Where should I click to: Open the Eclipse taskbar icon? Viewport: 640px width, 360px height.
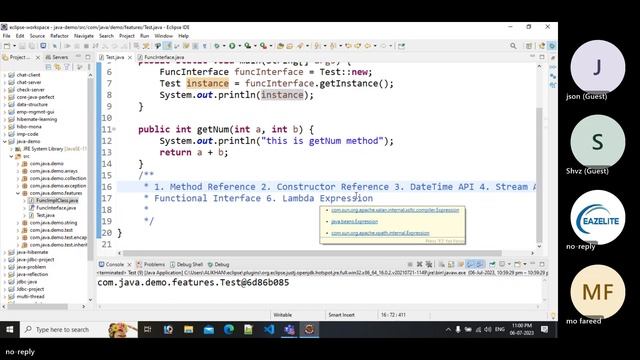point(309,329)
